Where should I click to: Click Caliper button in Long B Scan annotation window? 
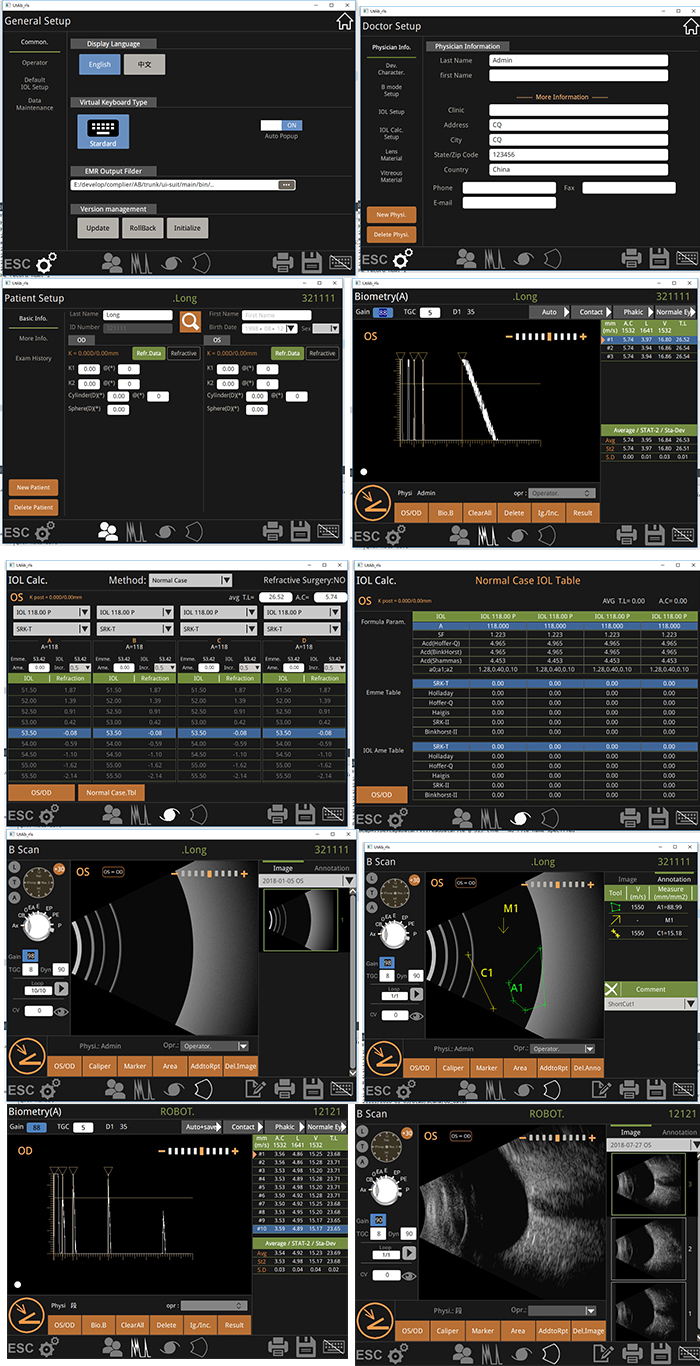tap(451, 1068)
